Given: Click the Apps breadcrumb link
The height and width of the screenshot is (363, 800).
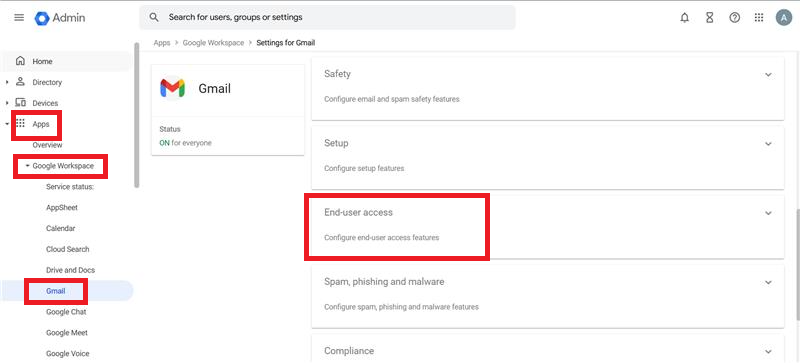Looking at the screenshot, I should [x=162, y=43].
